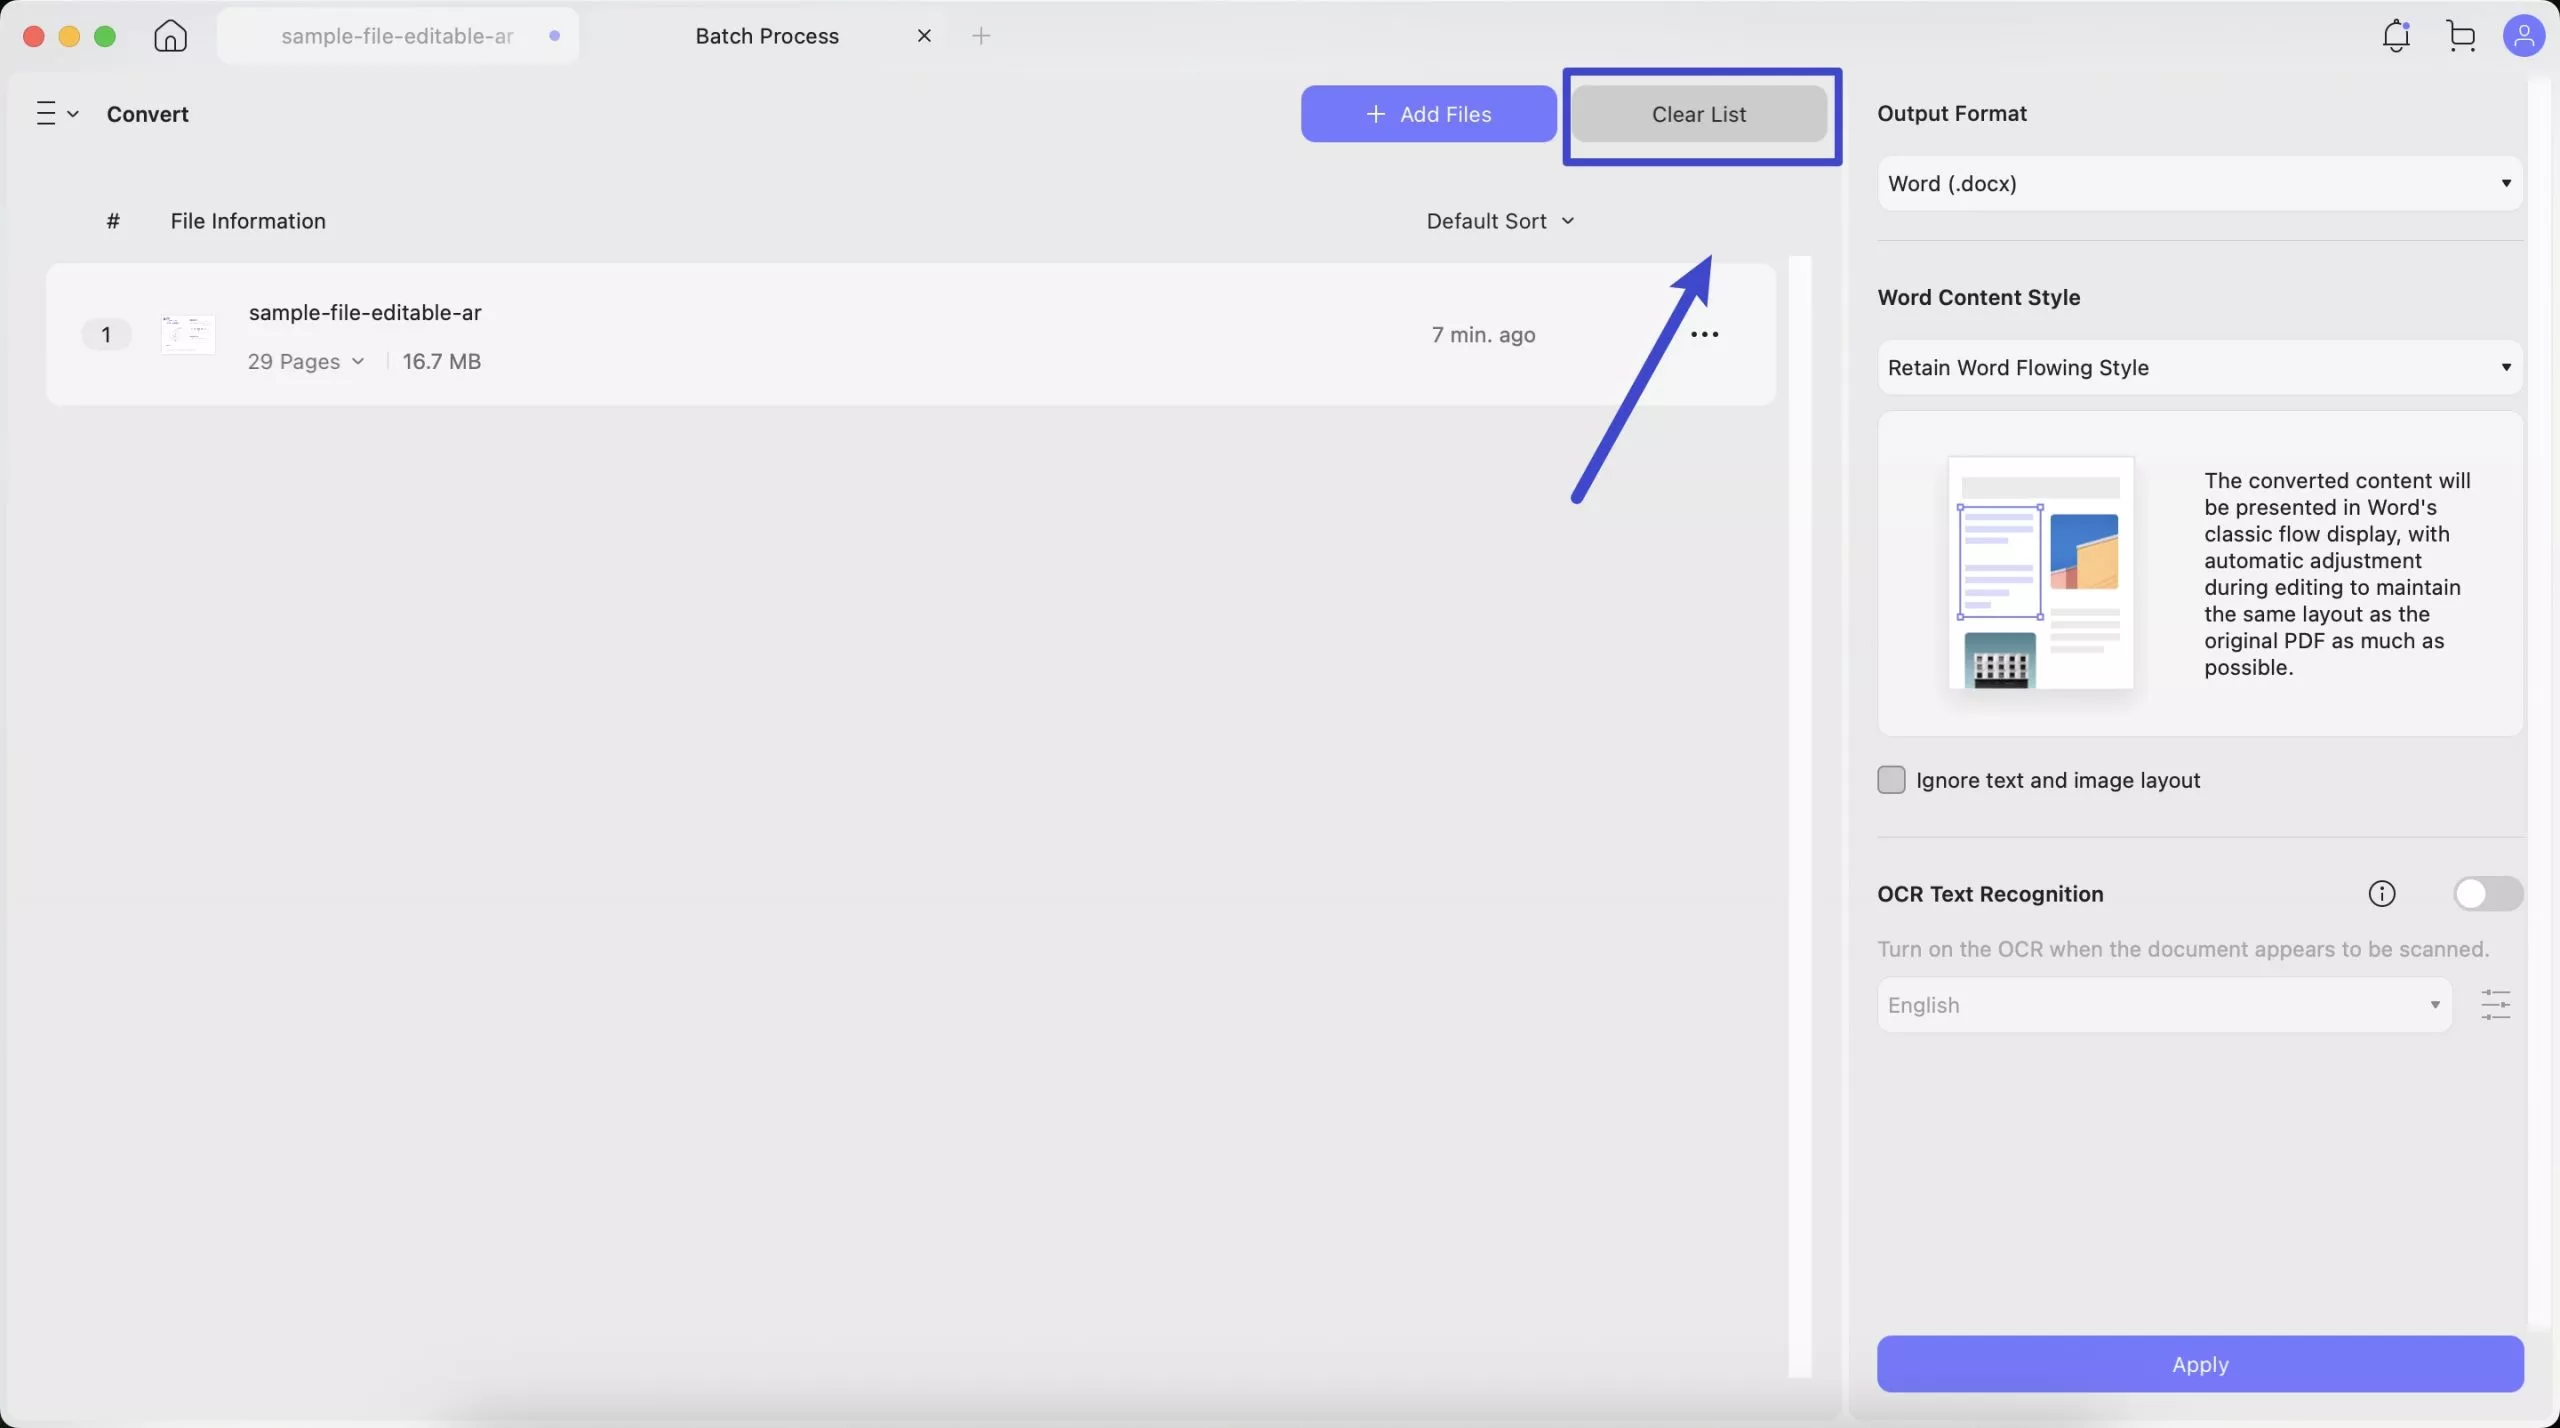Viewport: 2560px width, 1428px height.
Task: Click the Word flowing style preview illustration
Action: (2040, 572)
